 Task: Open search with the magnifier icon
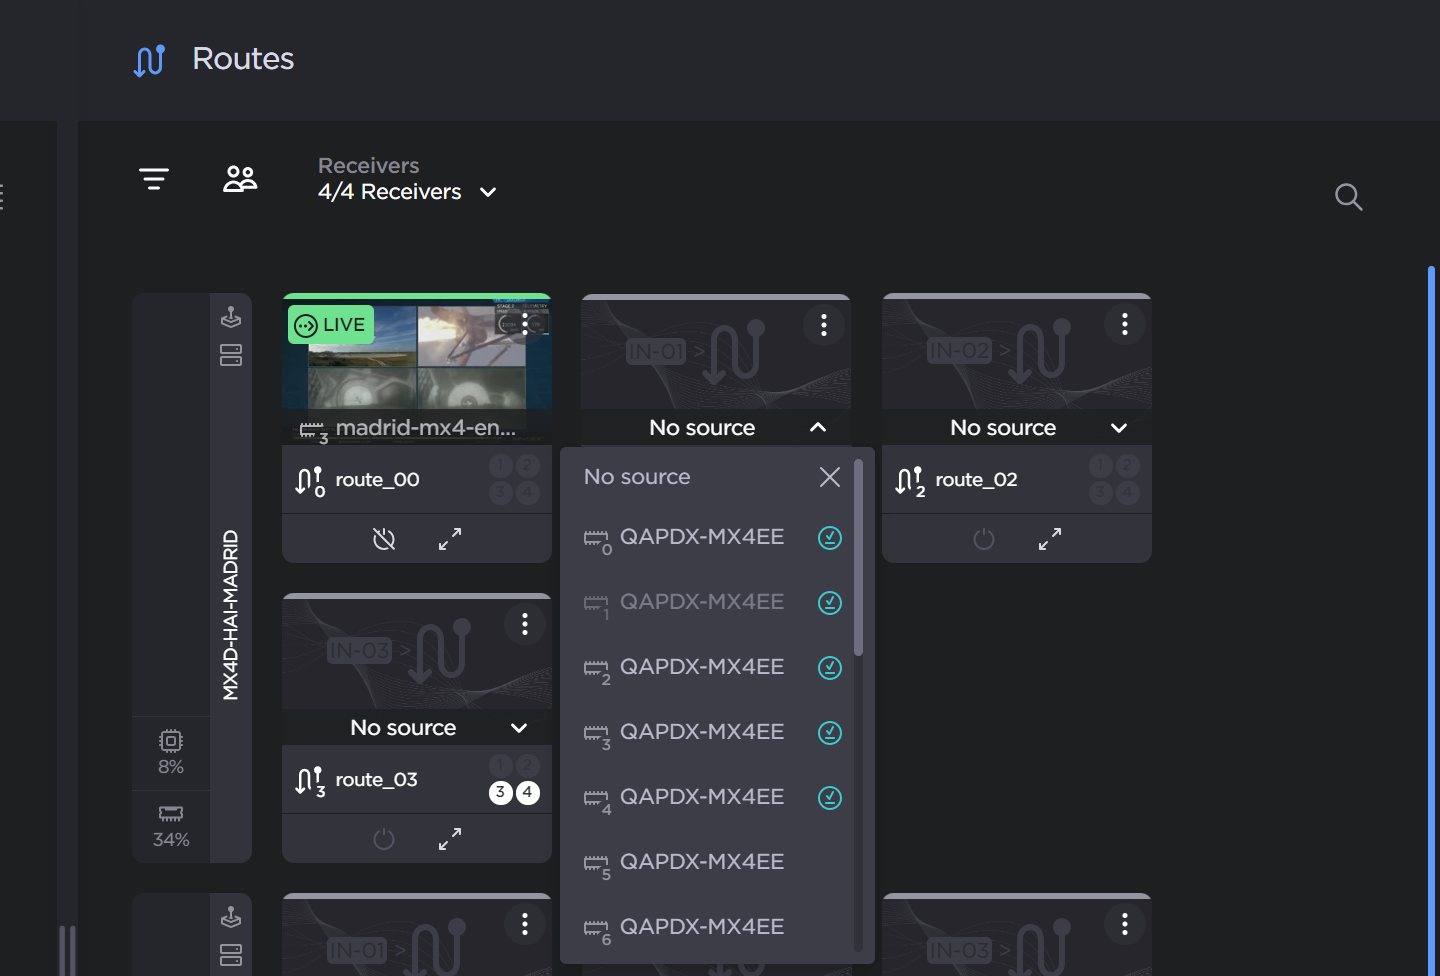pyautogui.click(x=1348, y=197)
